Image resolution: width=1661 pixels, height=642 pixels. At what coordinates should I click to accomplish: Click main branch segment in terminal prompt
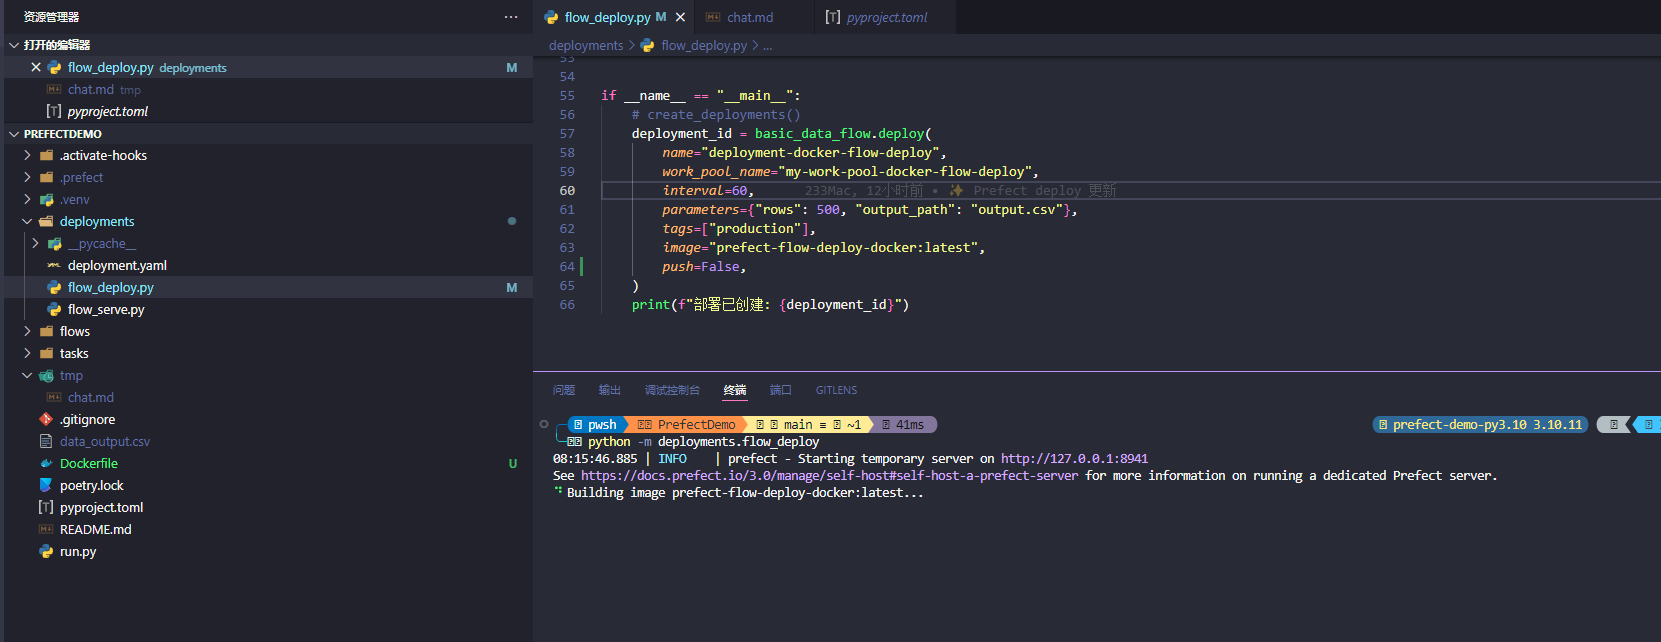pyautogui.click(x=809, y=424)
